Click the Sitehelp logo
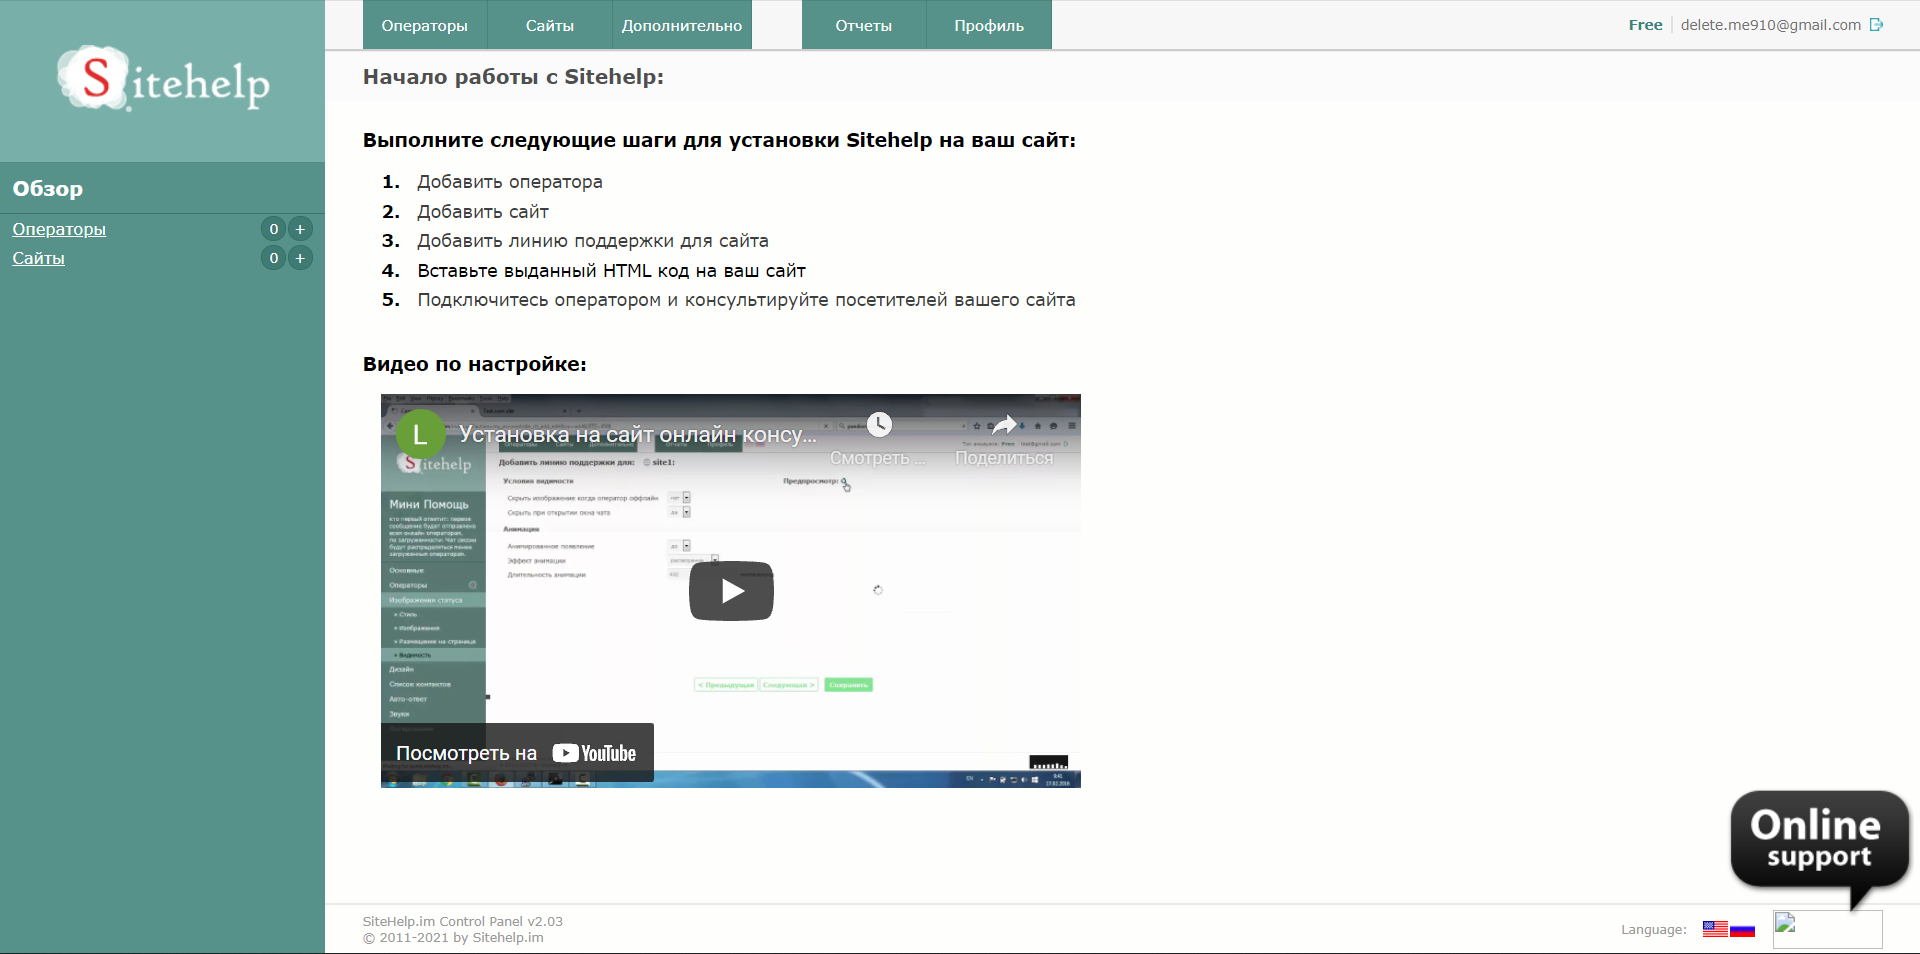 (163, 78)
